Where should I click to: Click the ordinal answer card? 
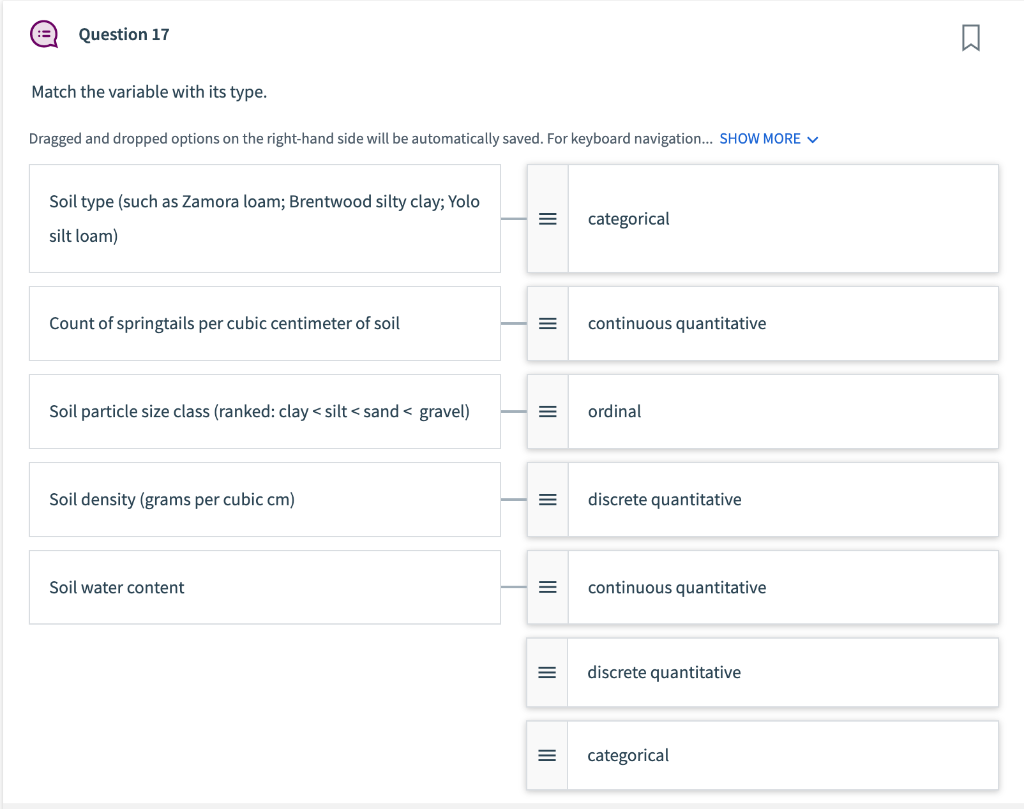coord(763,411)
